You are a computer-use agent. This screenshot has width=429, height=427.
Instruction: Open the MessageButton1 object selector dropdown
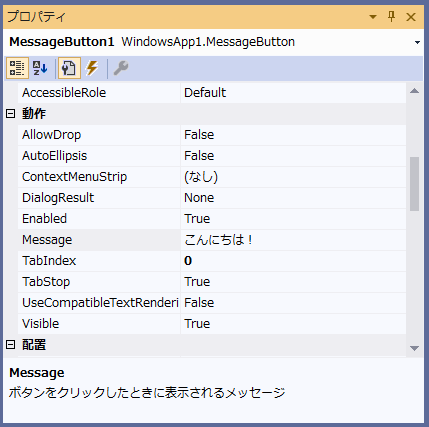[417, 42]
